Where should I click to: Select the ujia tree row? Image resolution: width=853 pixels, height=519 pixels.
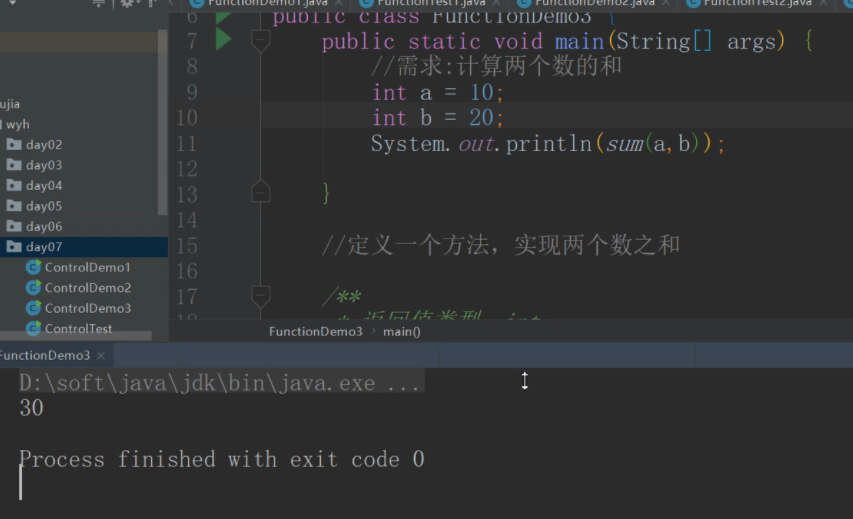coord(10,104)
